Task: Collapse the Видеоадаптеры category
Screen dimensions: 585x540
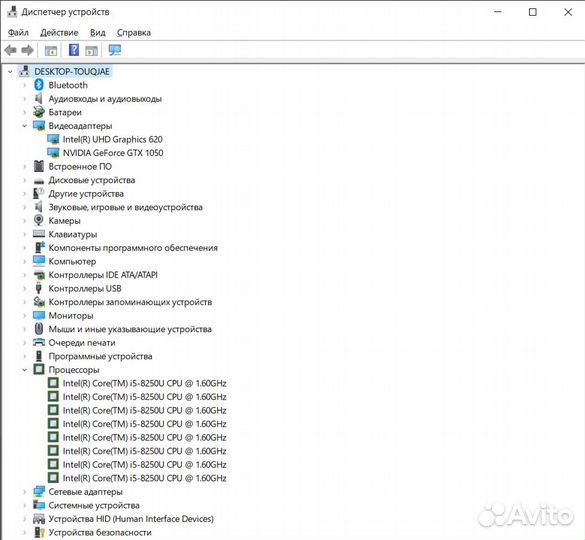Action: pyautogui.click(x=25, y=126)
